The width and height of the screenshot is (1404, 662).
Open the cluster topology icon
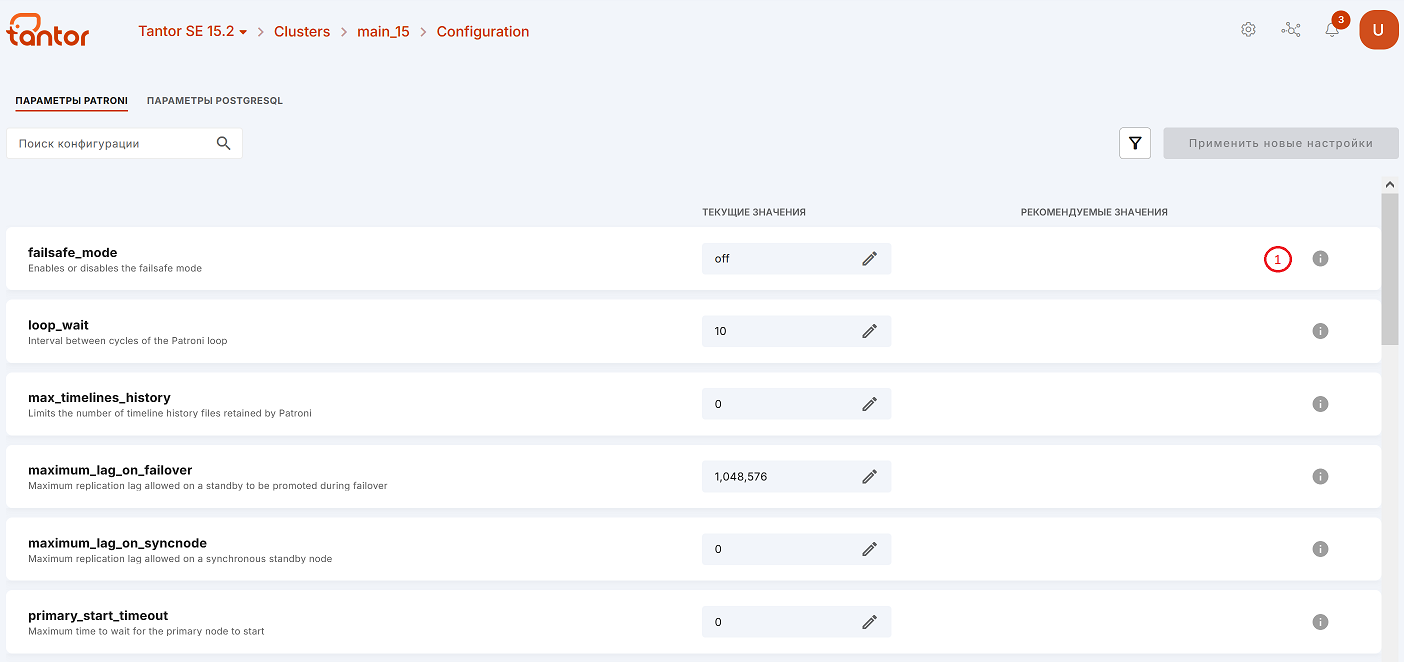pyautogui.click(x=1291, y=30)
